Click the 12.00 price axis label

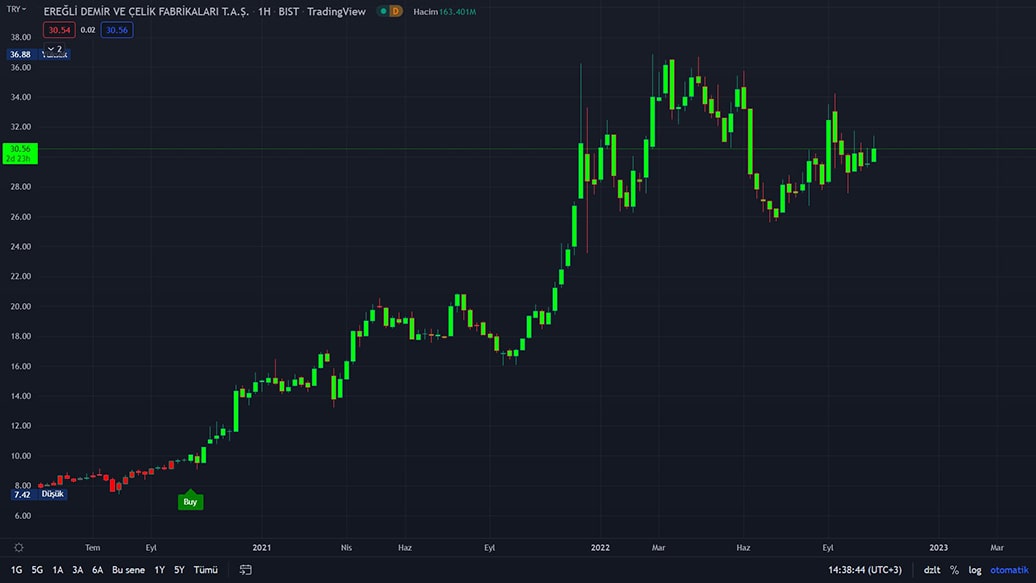tap(20, 426)
